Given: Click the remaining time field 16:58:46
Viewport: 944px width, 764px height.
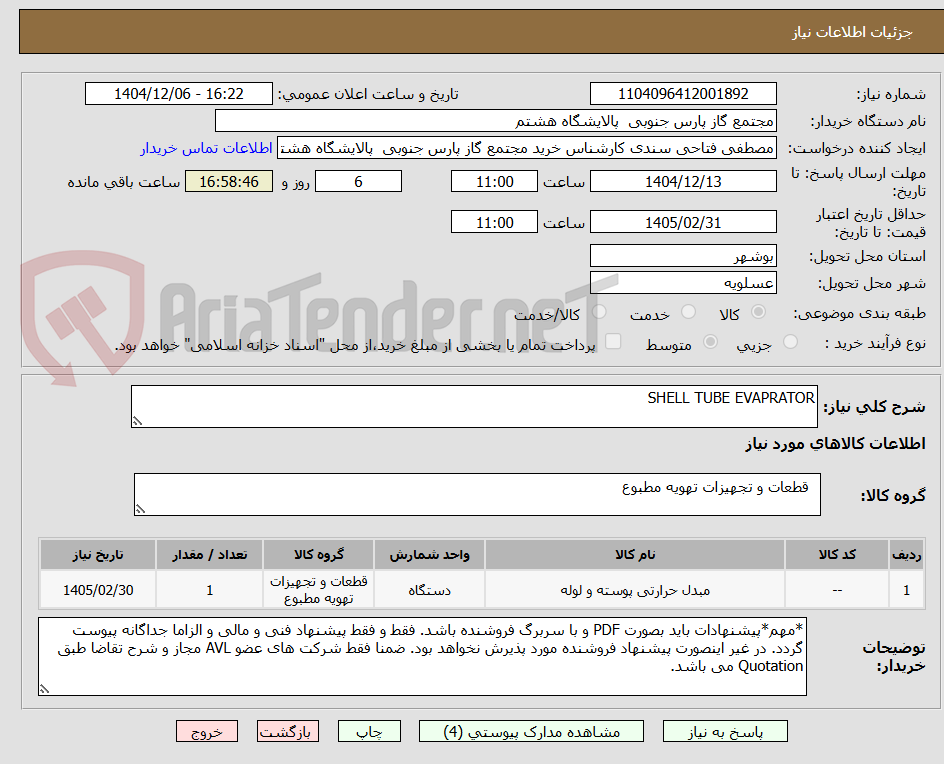Looking at the screenshot, I should (x=229, y=181).
